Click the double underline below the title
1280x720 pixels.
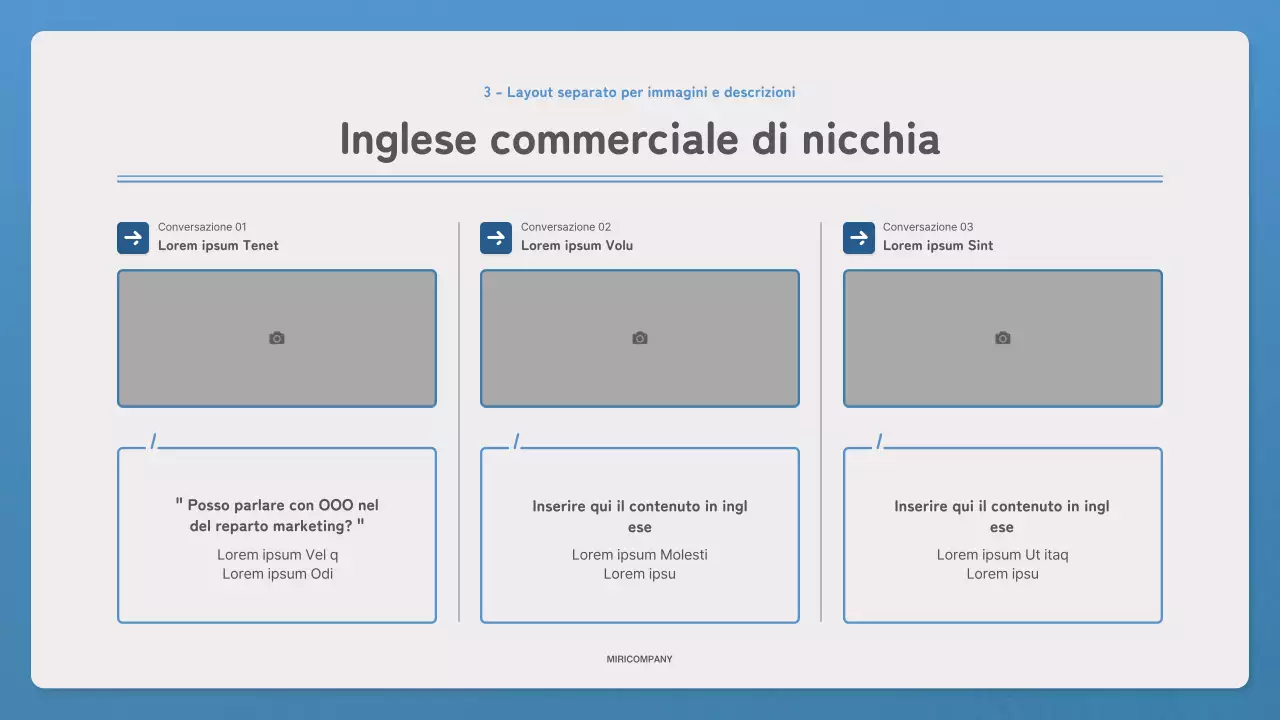(x=640, y=178)
